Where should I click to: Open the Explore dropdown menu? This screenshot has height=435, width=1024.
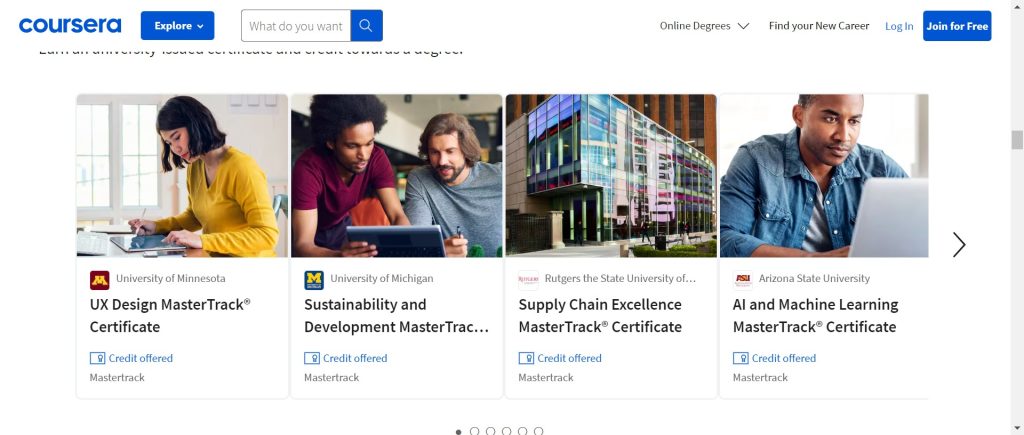click(x=177, y=26)
